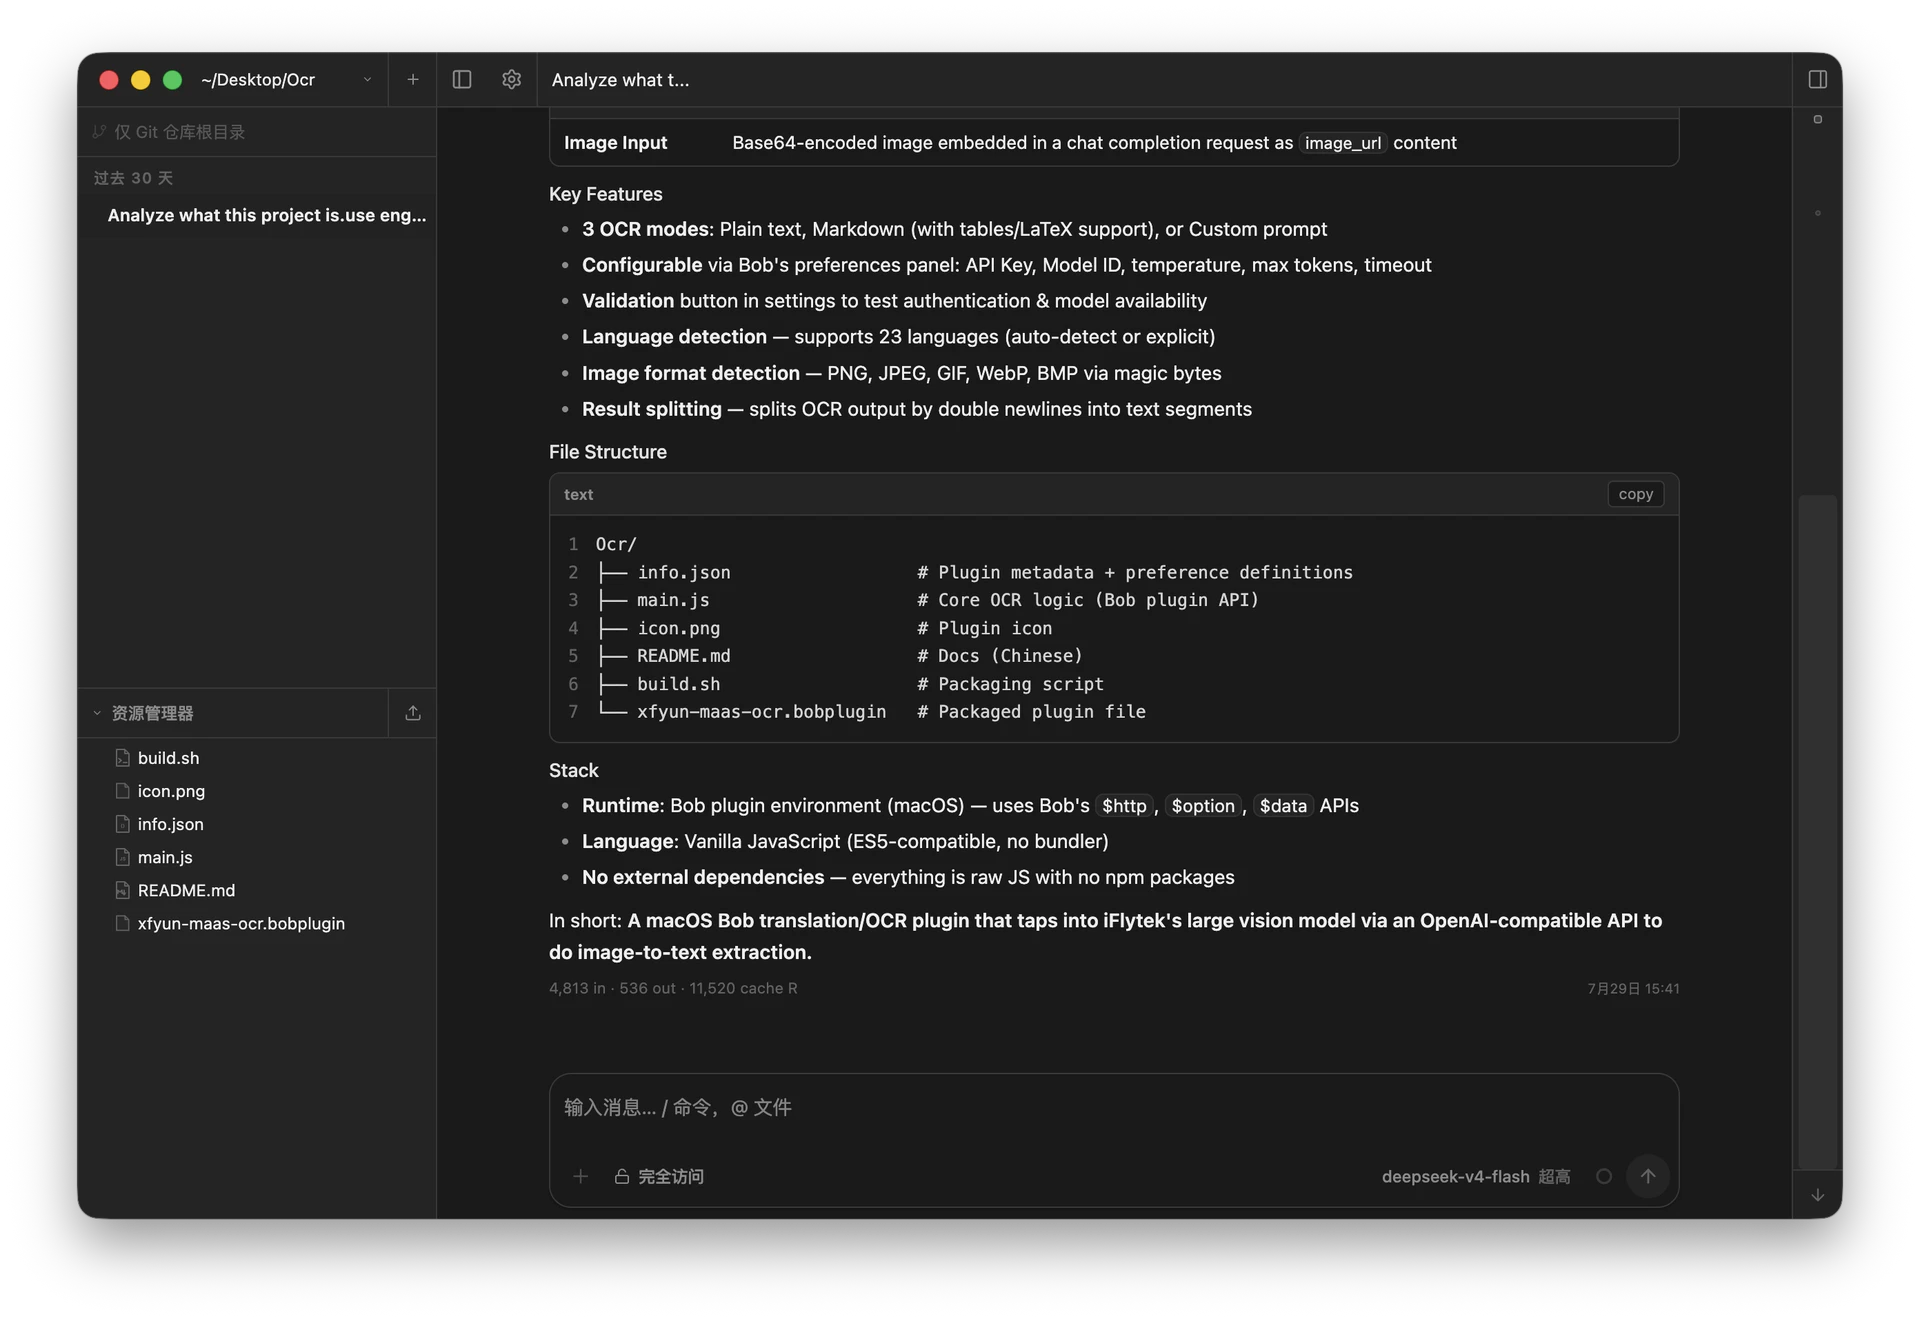This screenshot has height=1321, width=1920.
Task: Click the circle context indicator beside send
Action: click(x=1604, y=1176)
